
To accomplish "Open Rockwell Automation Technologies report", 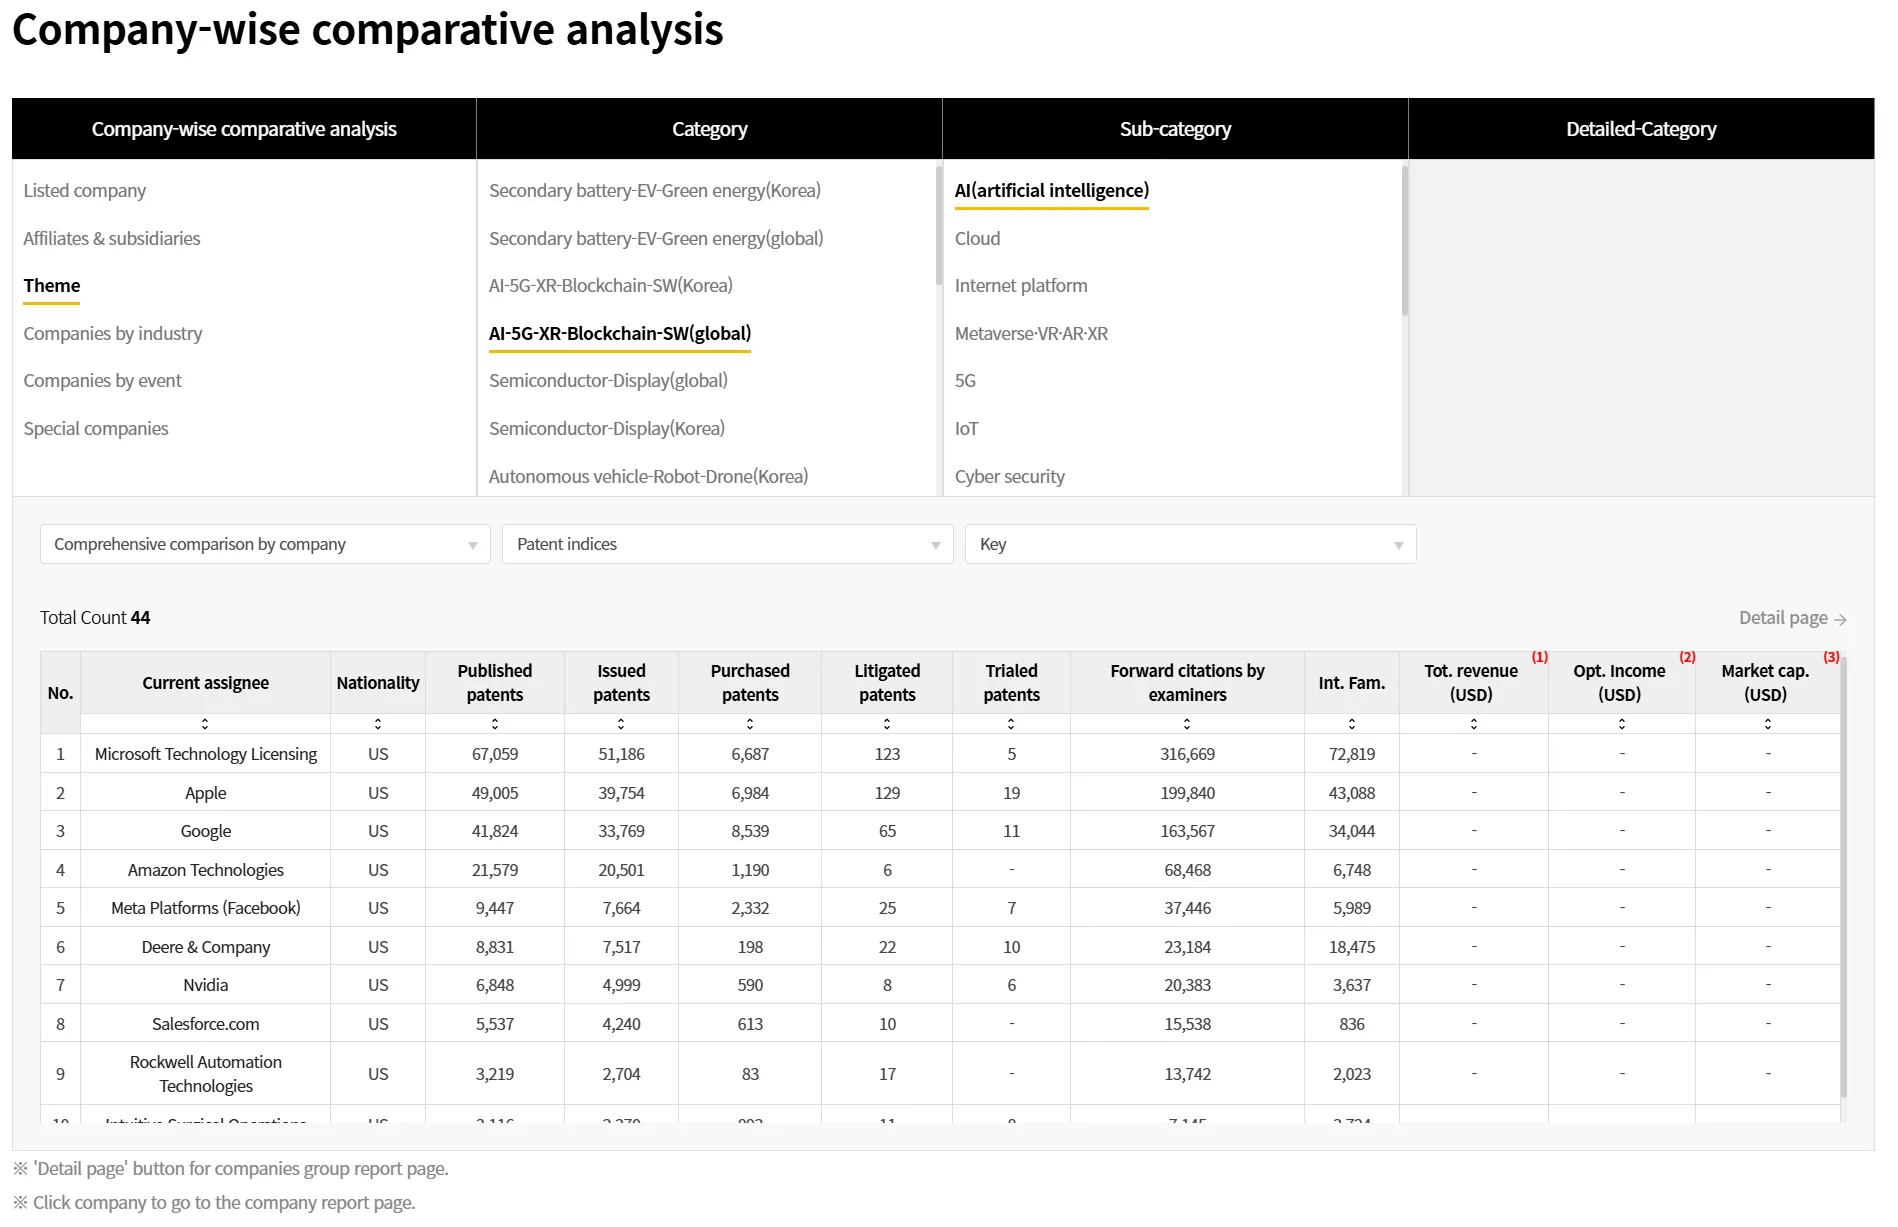I will 206,1074.
